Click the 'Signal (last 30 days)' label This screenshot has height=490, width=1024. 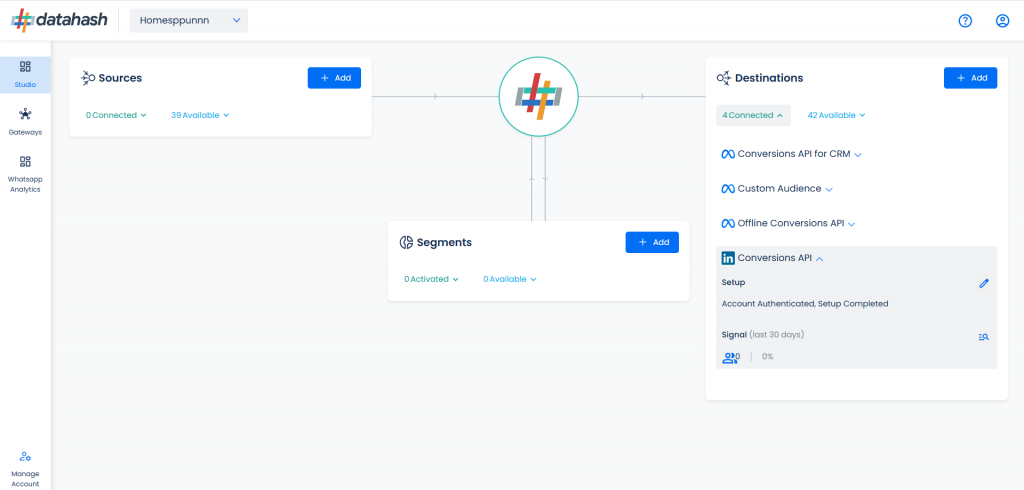pos(763,335)
